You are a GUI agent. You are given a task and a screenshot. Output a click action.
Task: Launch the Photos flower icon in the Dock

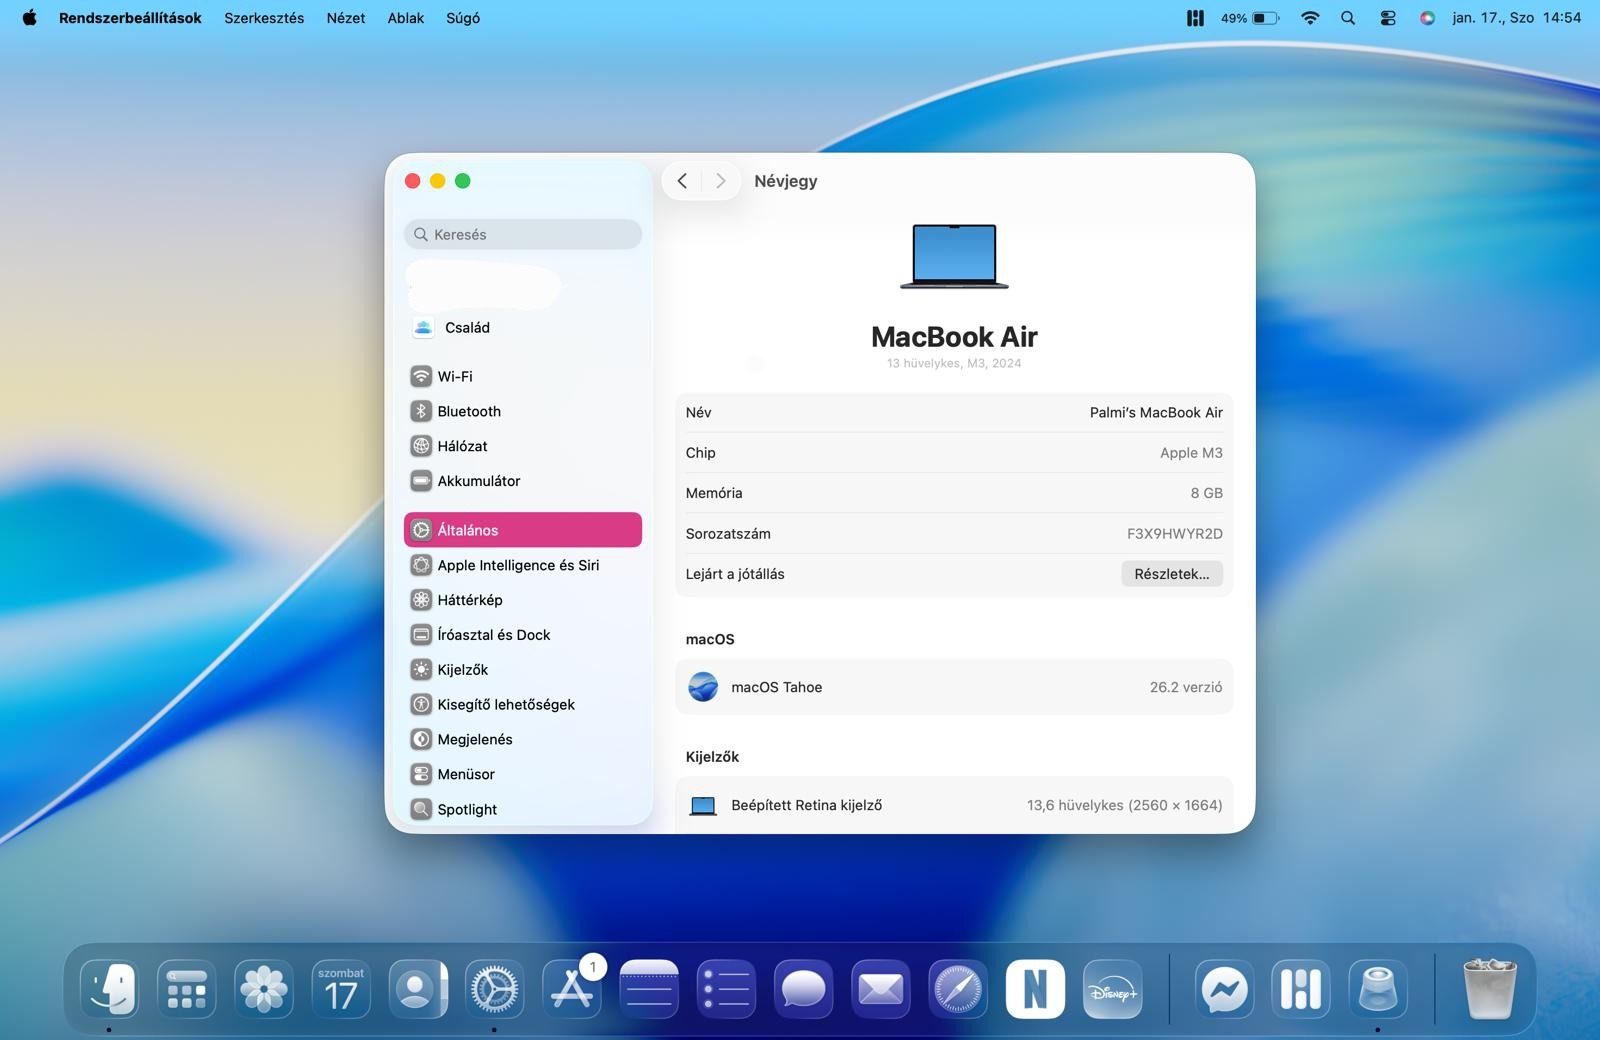pos(264,989)
